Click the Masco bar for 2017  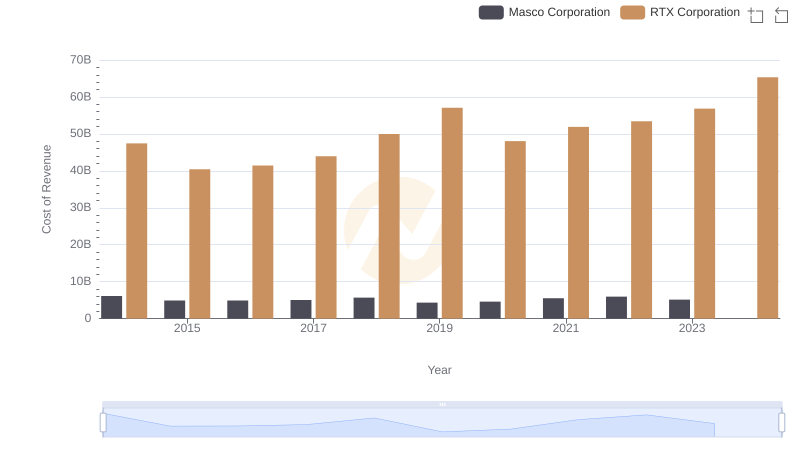(x=301, y=309)
